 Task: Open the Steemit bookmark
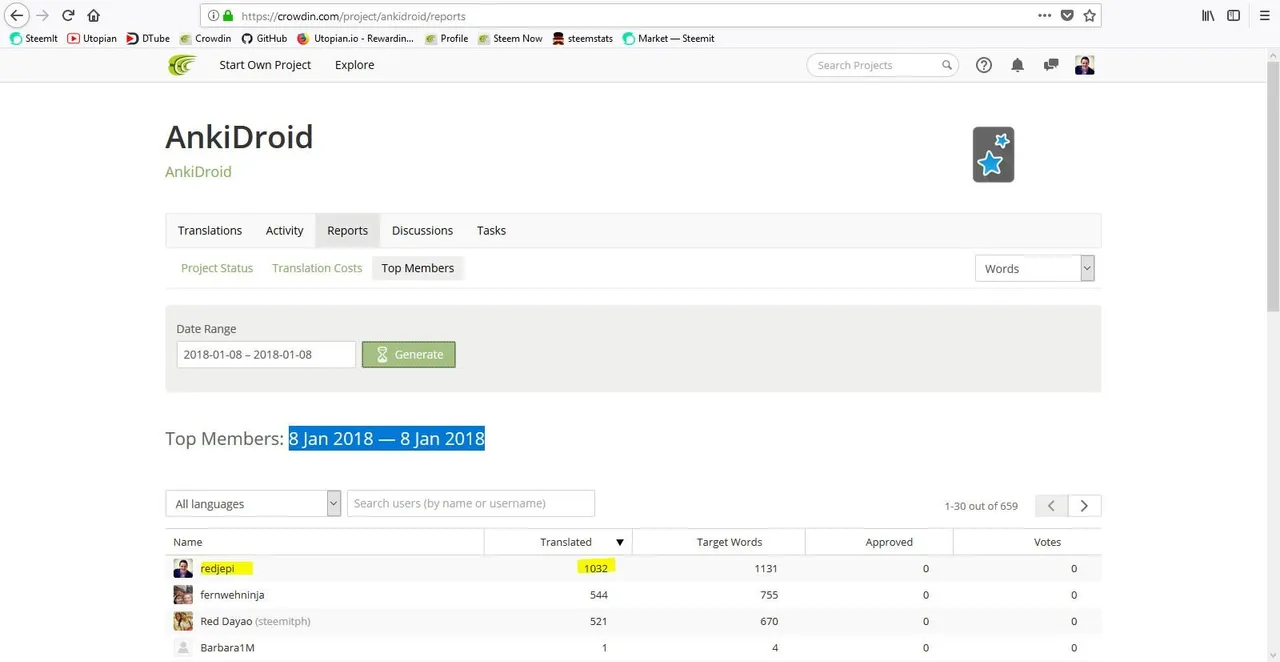click(34, 38)
